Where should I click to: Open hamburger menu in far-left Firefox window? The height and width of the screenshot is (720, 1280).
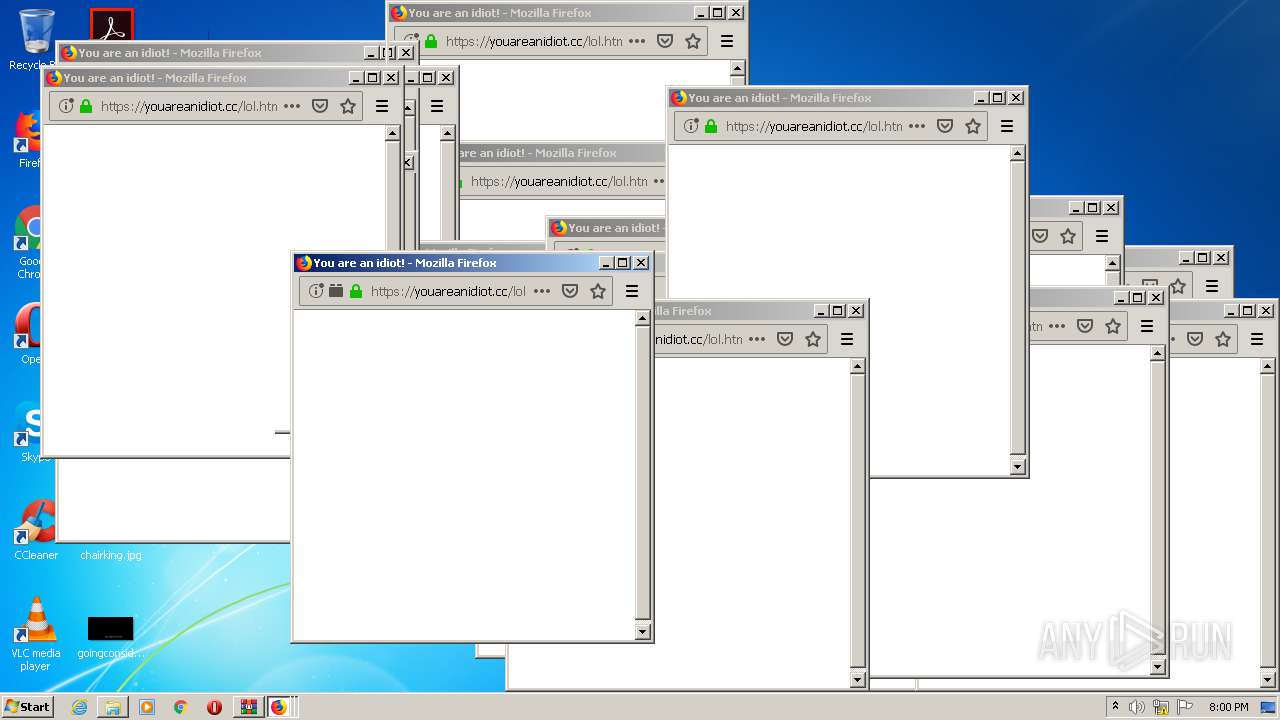[x=382, y=106]
